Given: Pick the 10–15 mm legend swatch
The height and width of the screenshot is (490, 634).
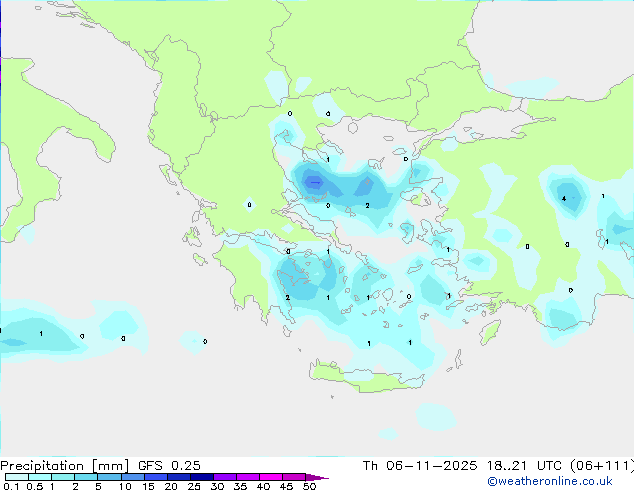Looking at the screenshot, I should [132, 477].
